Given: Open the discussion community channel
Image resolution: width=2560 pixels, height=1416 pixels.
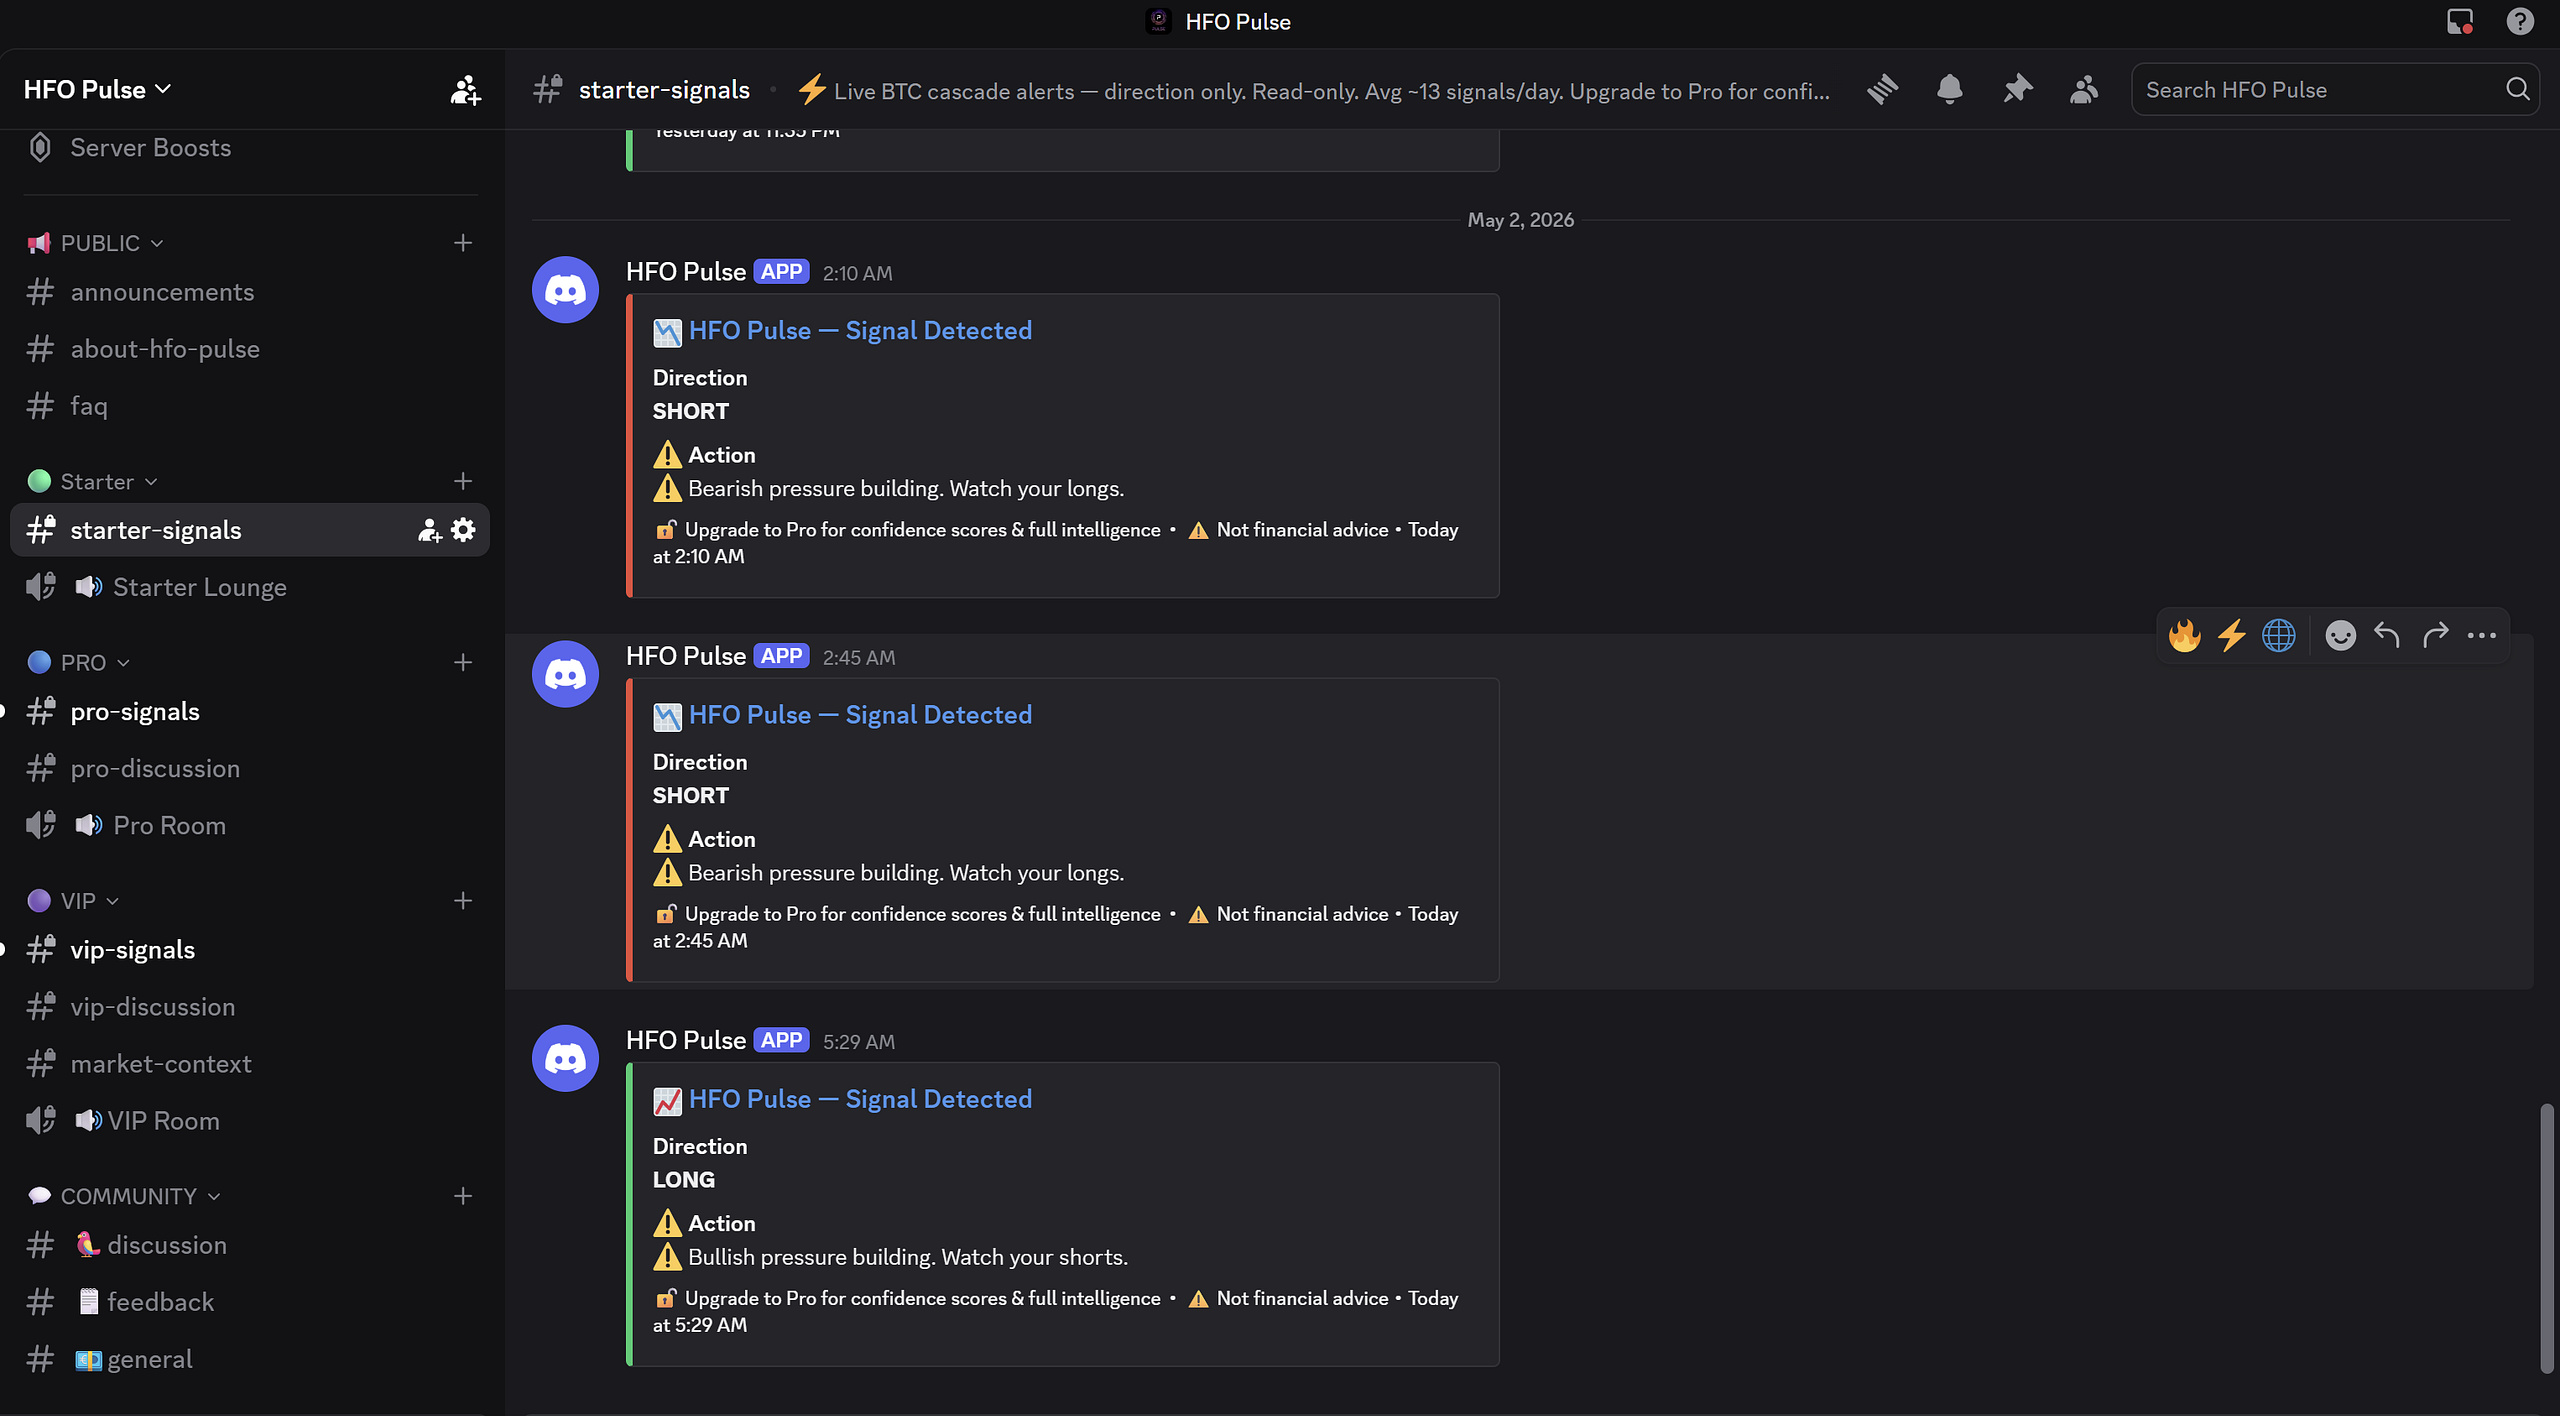Looking at the screenshot, I should click(x=250, y=1245).
